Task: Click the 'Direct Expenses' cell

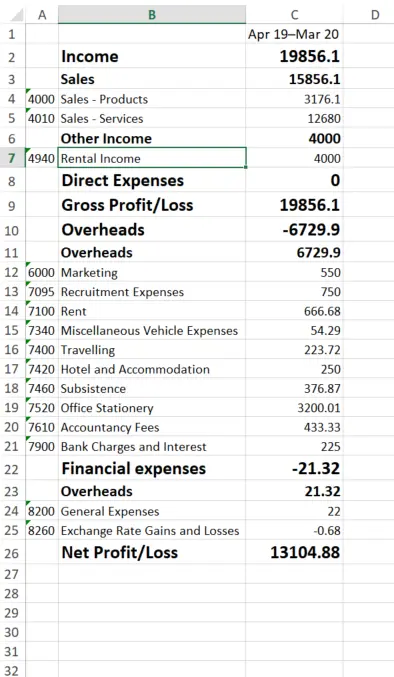Action: click(152, 180)
